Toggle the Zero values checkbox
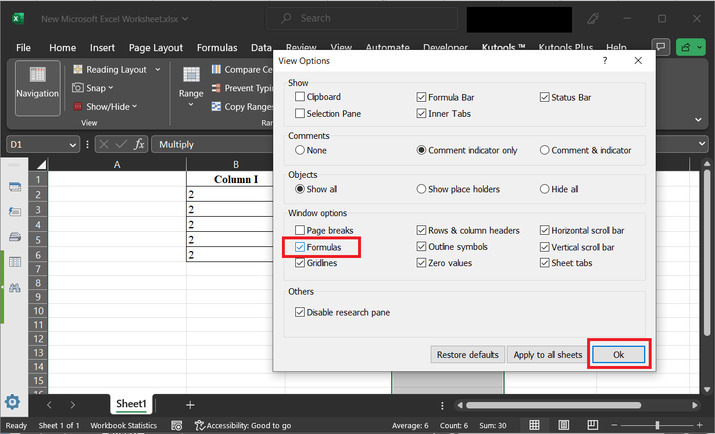Screen dimensions: 715x434 pos(421,263)
